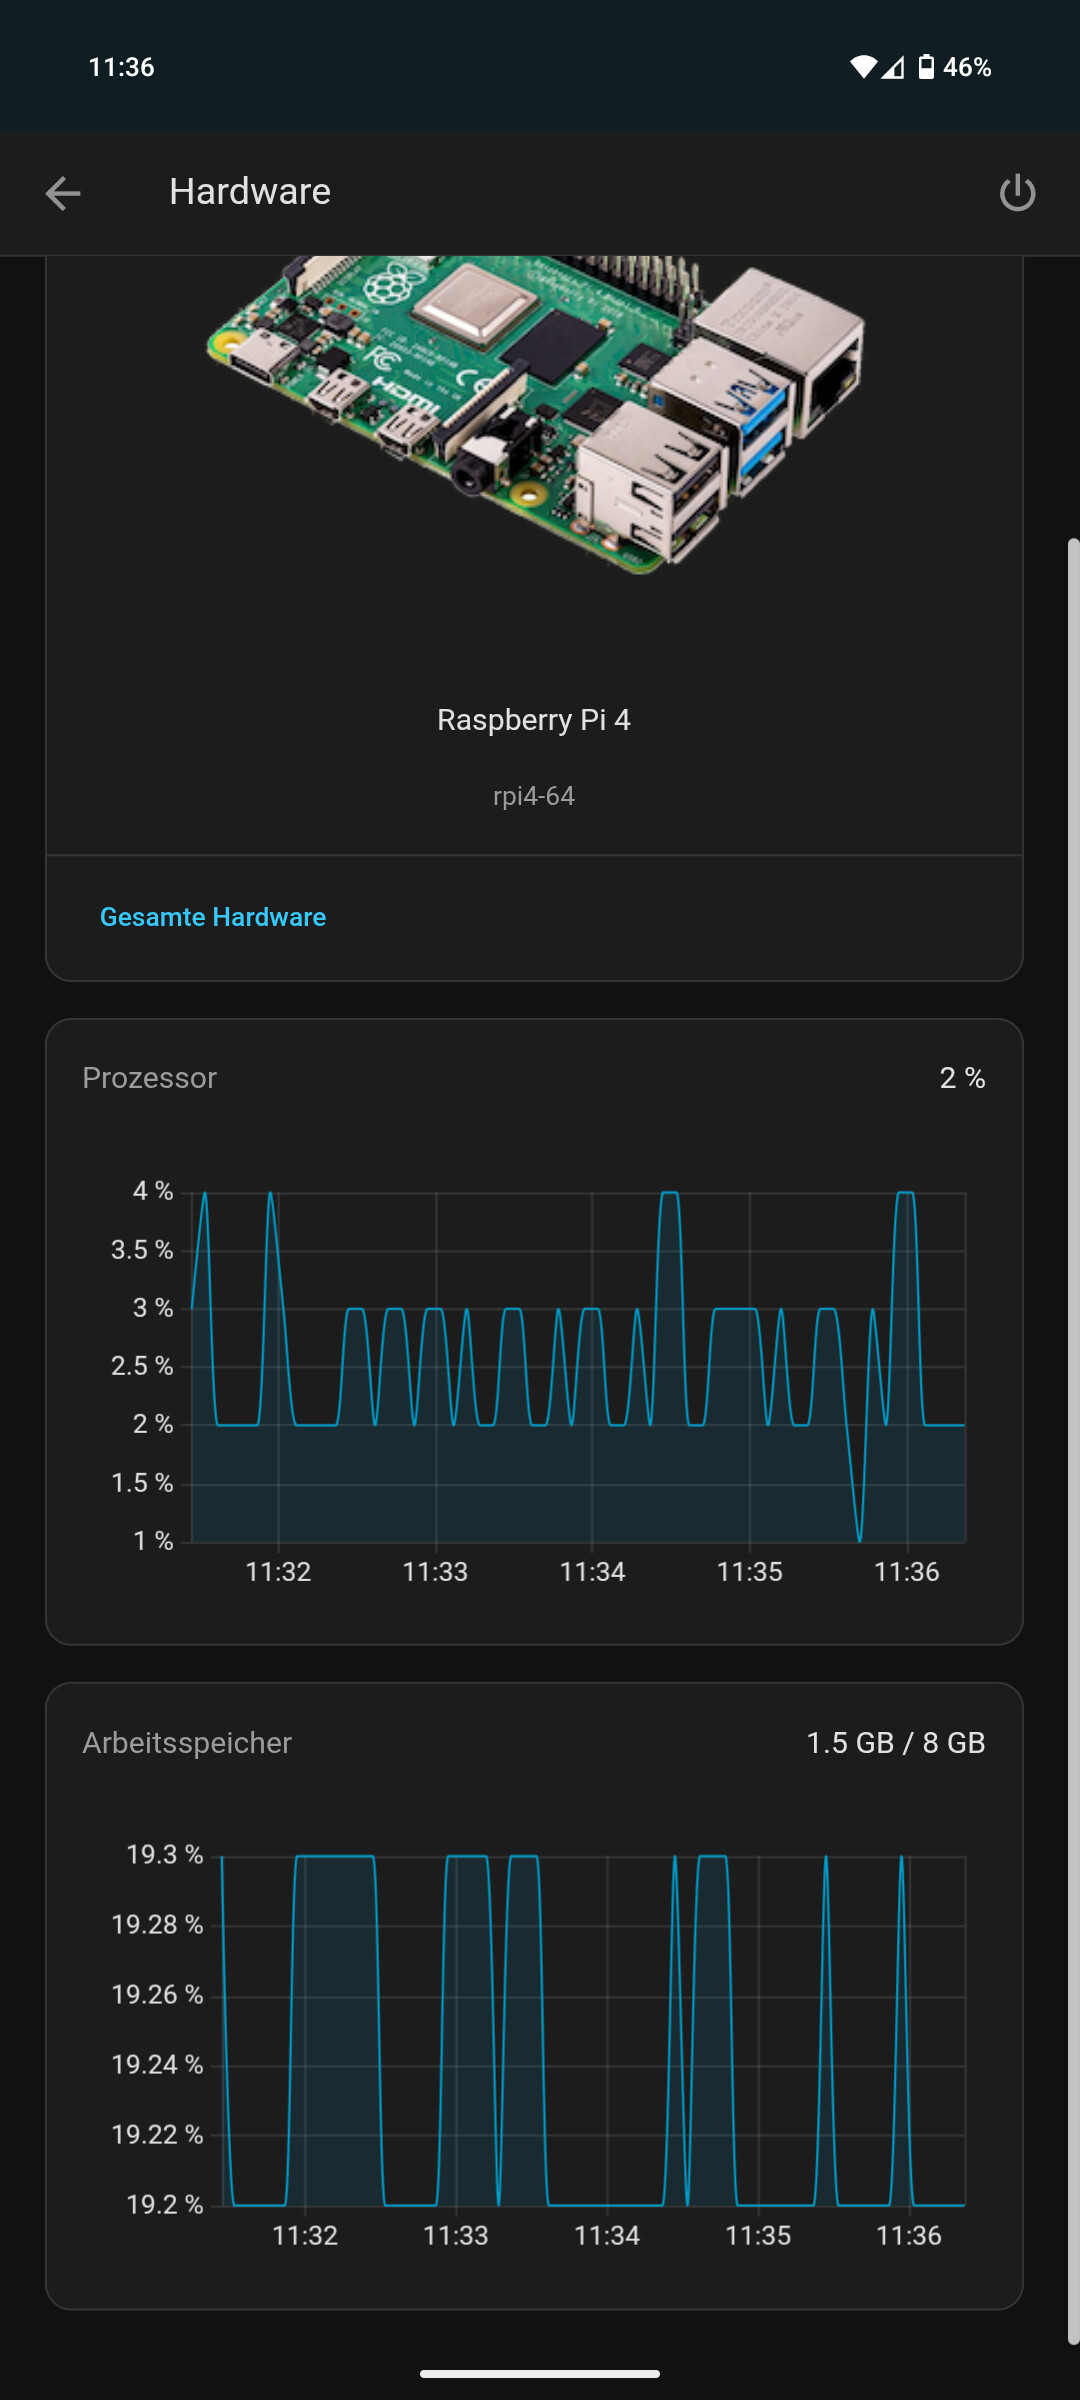Tap the 19.3 % axis label on the memory chart
This screenshot has height=2400, width=1080.
coord(165,1855)
